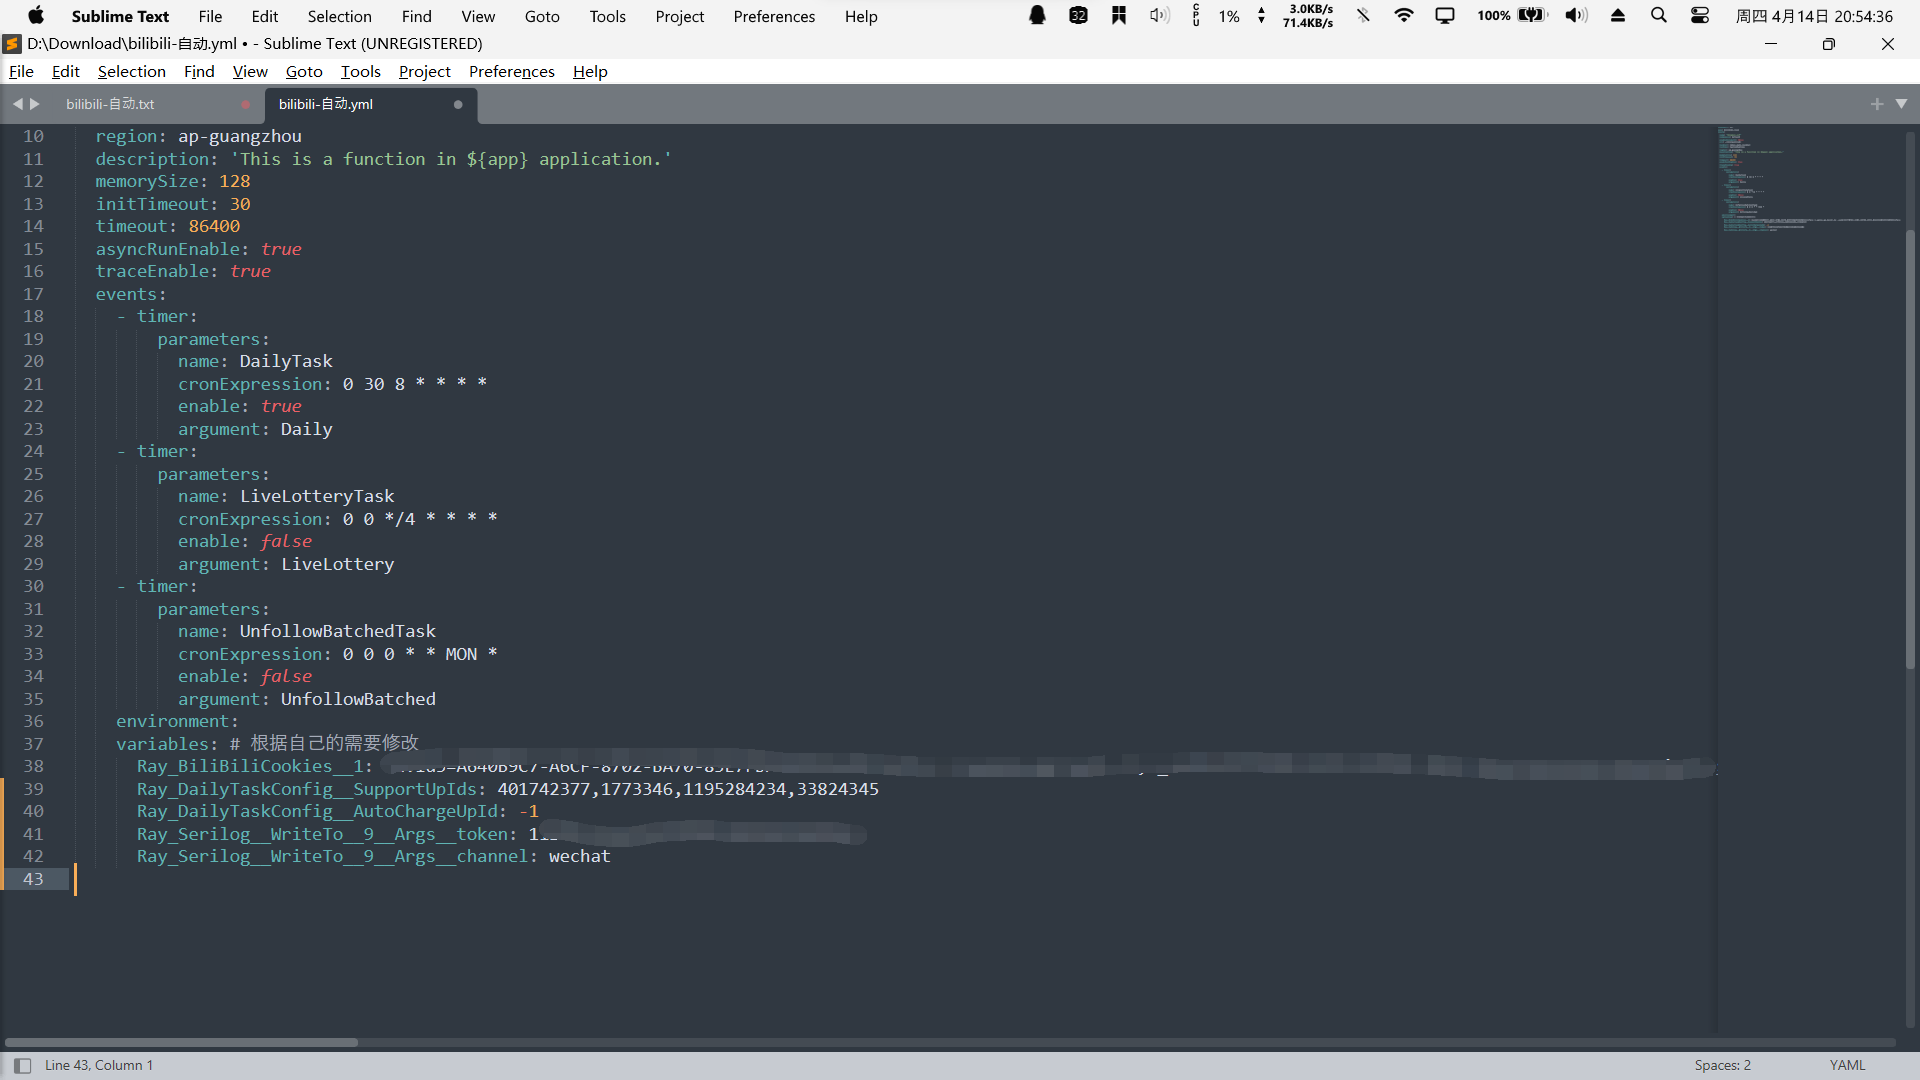Click the eject icon in menu bar
Image resolution: width=1920 pixels, height=1080 pixels.
1618,16
